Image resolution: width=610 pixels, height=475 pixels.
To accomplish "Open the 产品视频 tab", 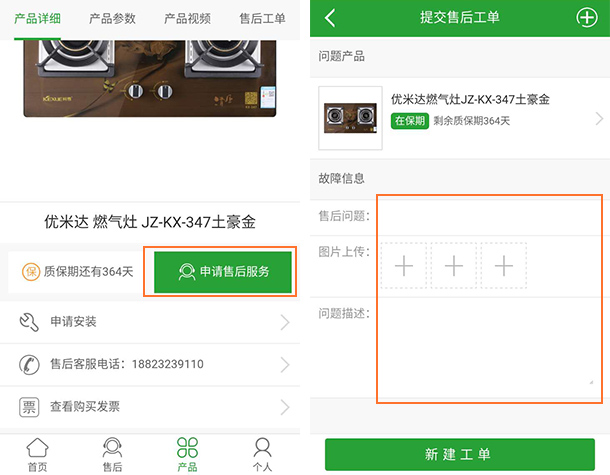I will pyautogui.click(x=188, y=18).
